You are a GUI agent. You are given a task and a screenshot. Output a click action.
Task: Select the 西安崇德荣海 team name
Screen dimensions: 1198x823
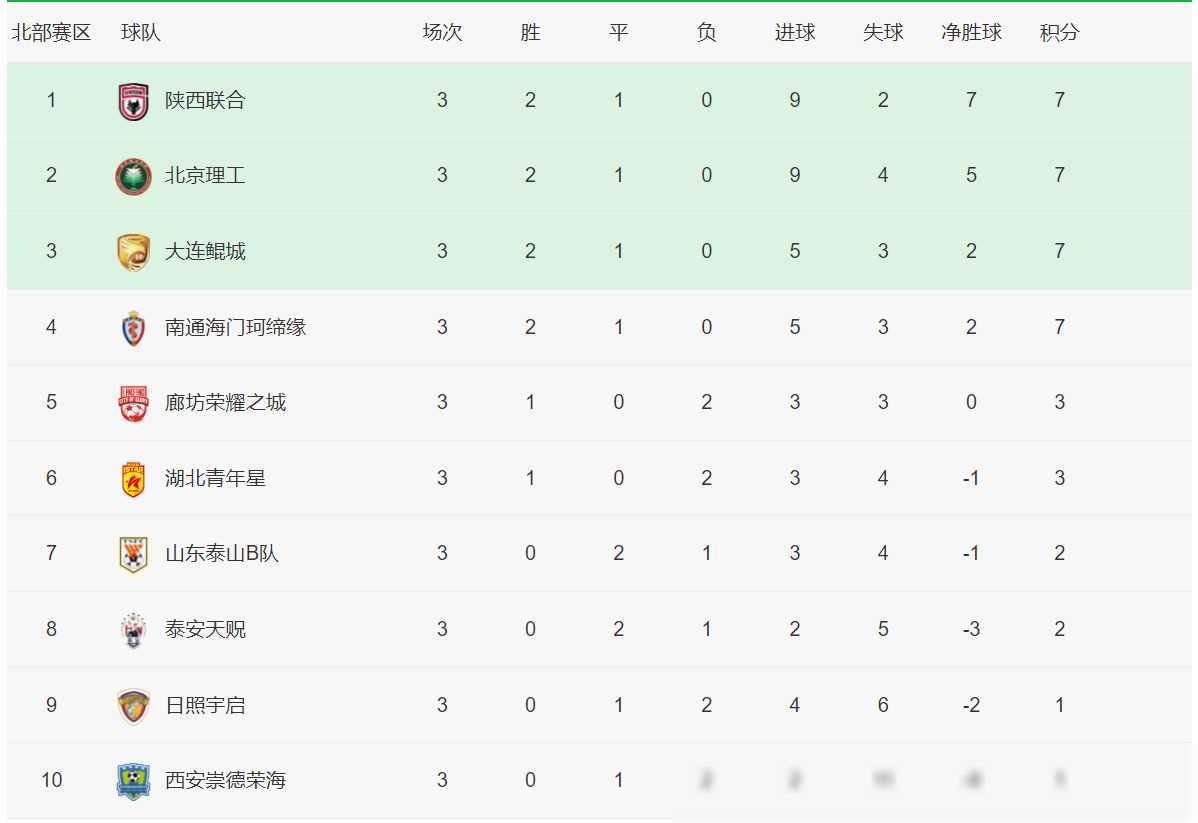pyautogui.click(x=225, y=780)
